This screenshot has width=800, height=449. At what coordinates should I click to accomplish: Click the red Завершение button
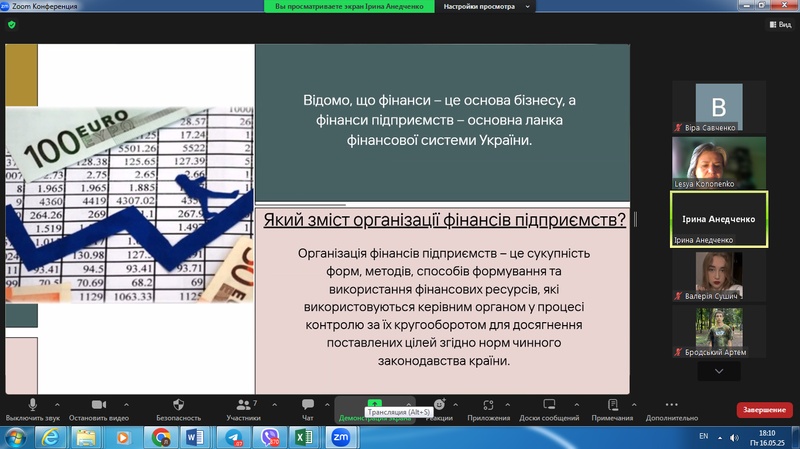tap(764, 410)
